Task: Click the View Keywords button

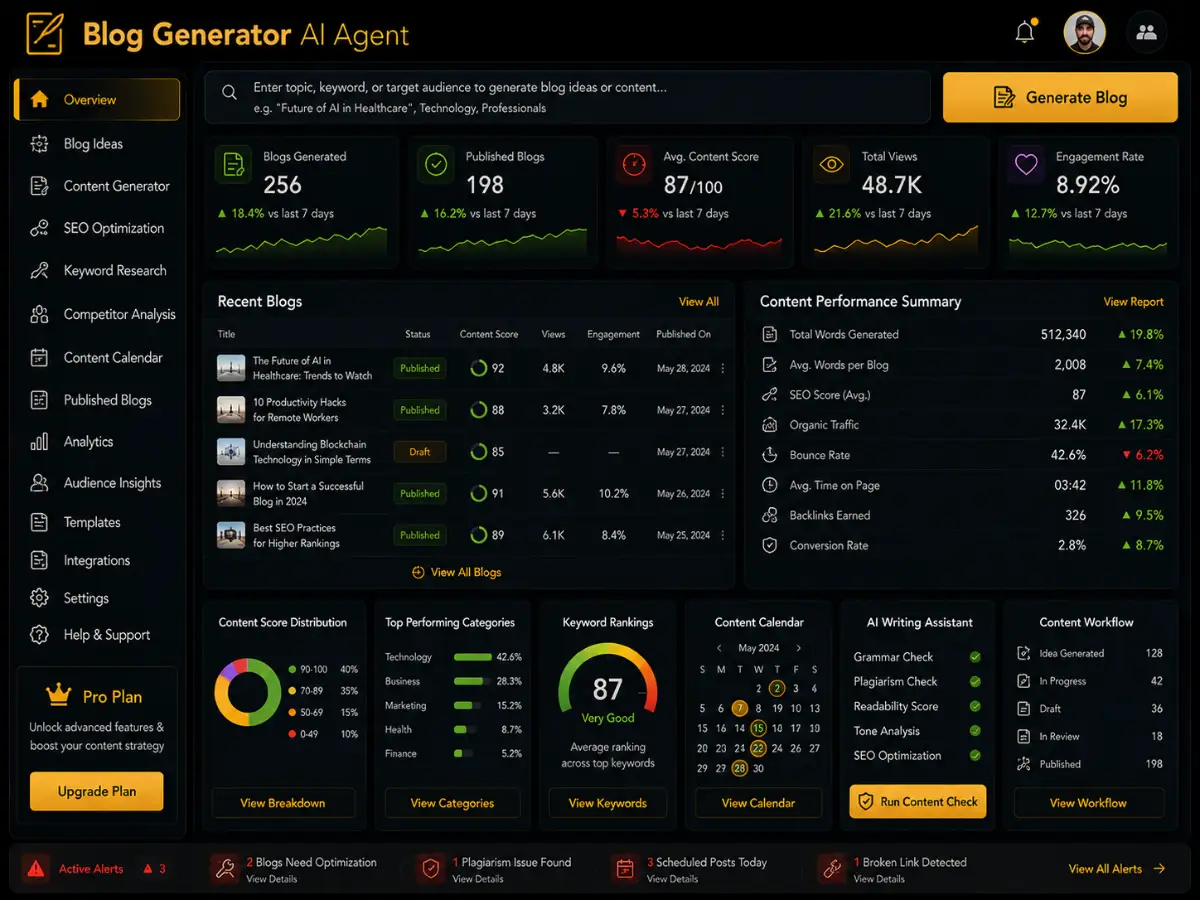Action: [x=608, y=803]
